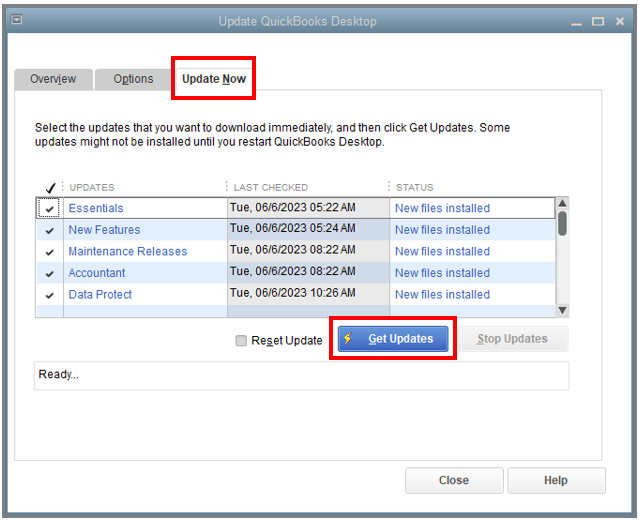Viewport: 639px width, 521px height.
Task: Click the Close button
Action: (x=454, y=481)
